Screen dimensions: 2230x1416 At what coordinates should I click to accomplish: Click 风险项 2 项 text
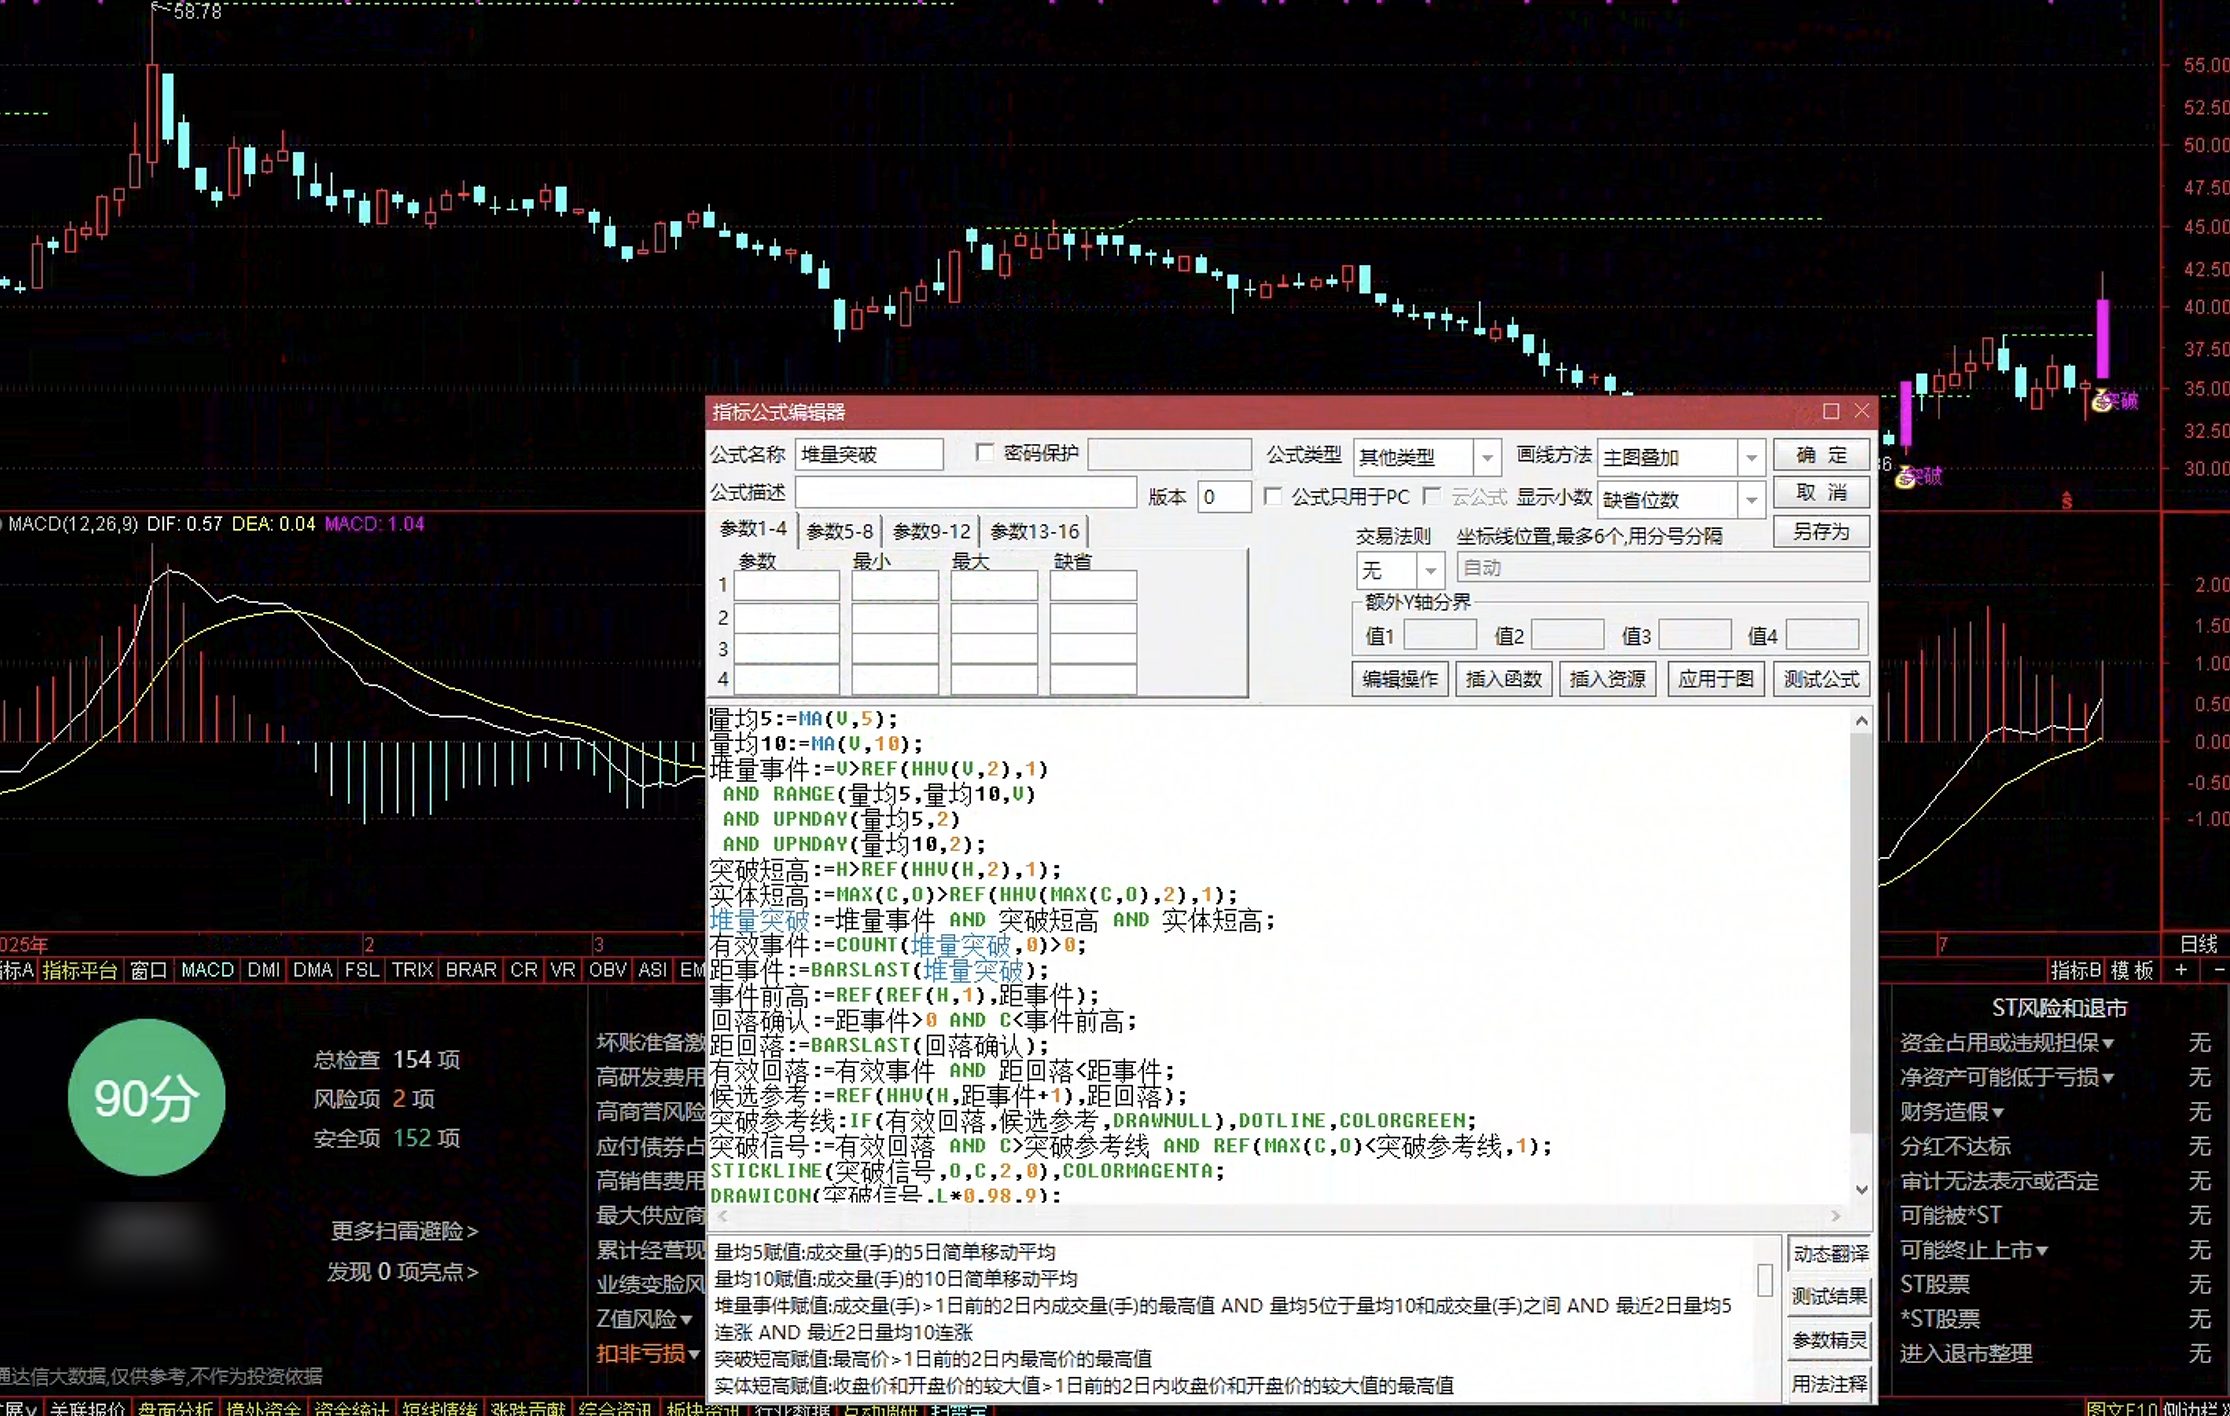[374, 1099]
